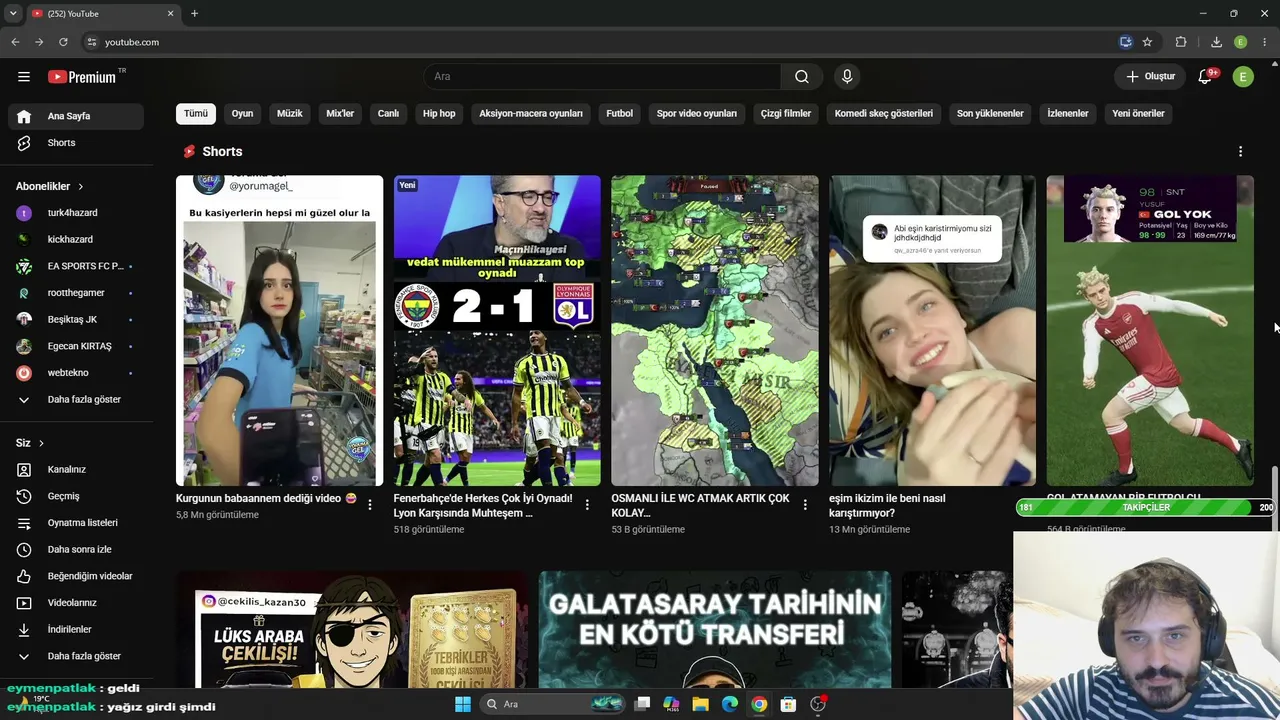The width and height of the screenshot is (1280, 720).
Task: Open the Osmanlı map short thumbnail
Action: coord(715,331)
